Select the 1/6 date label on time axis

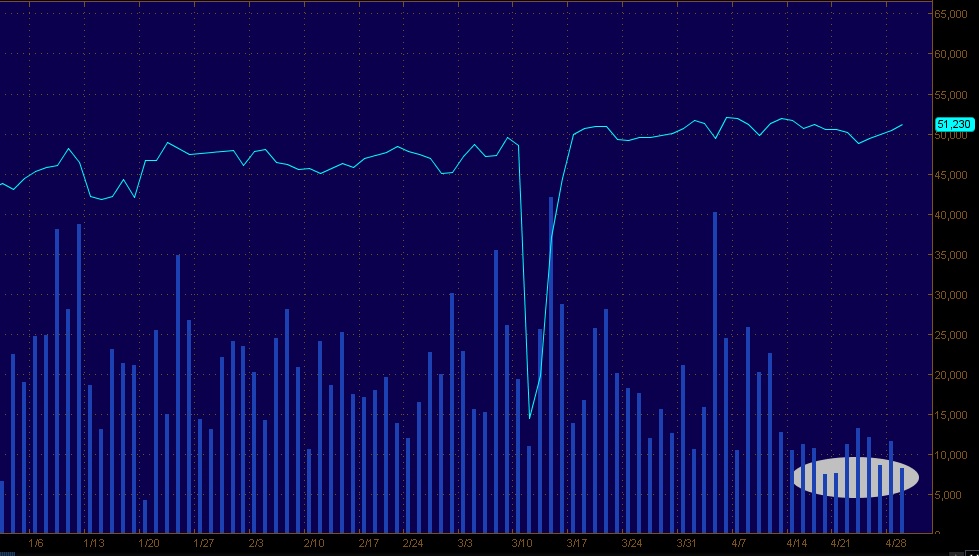(x=37, y=544)
